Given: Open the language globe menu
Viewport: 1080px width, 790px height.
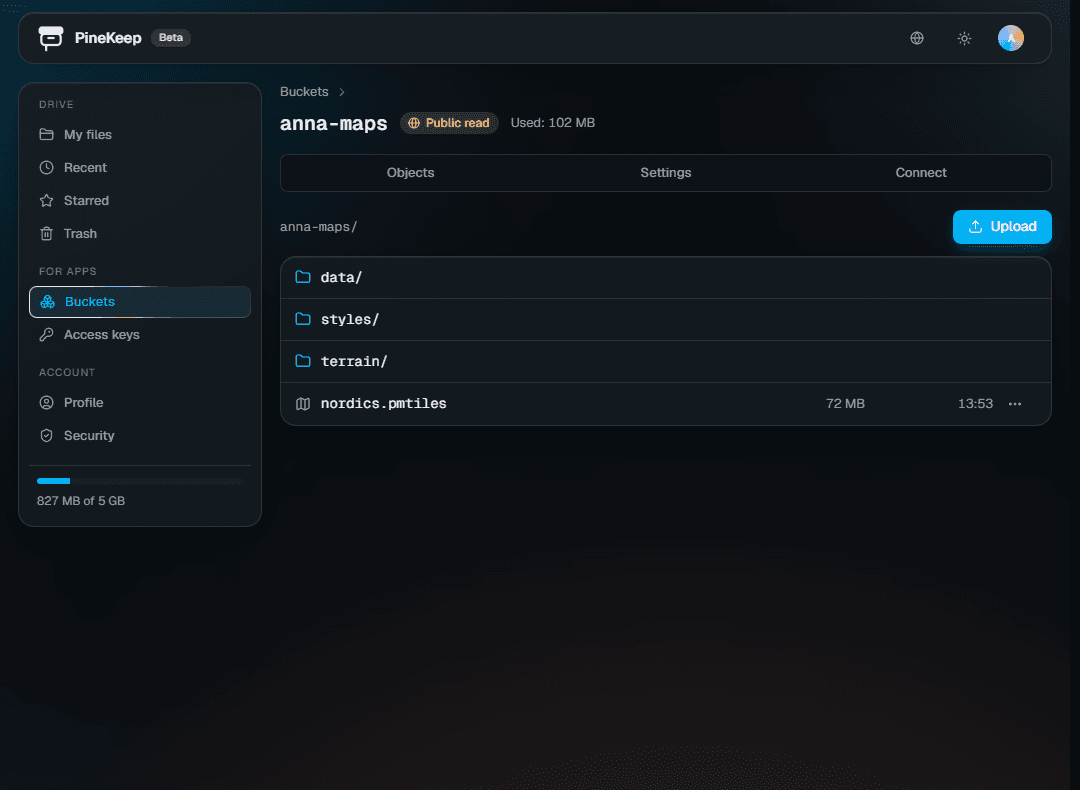Looking at the screenshot, I should click(917, 38).
